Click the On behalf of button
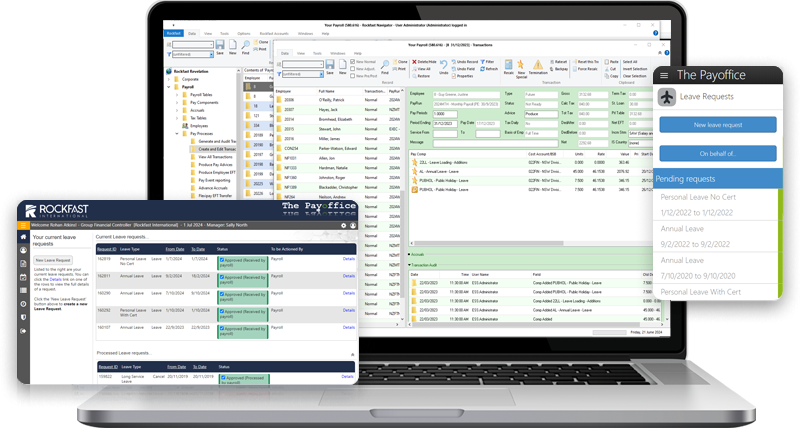 [718, 154]
